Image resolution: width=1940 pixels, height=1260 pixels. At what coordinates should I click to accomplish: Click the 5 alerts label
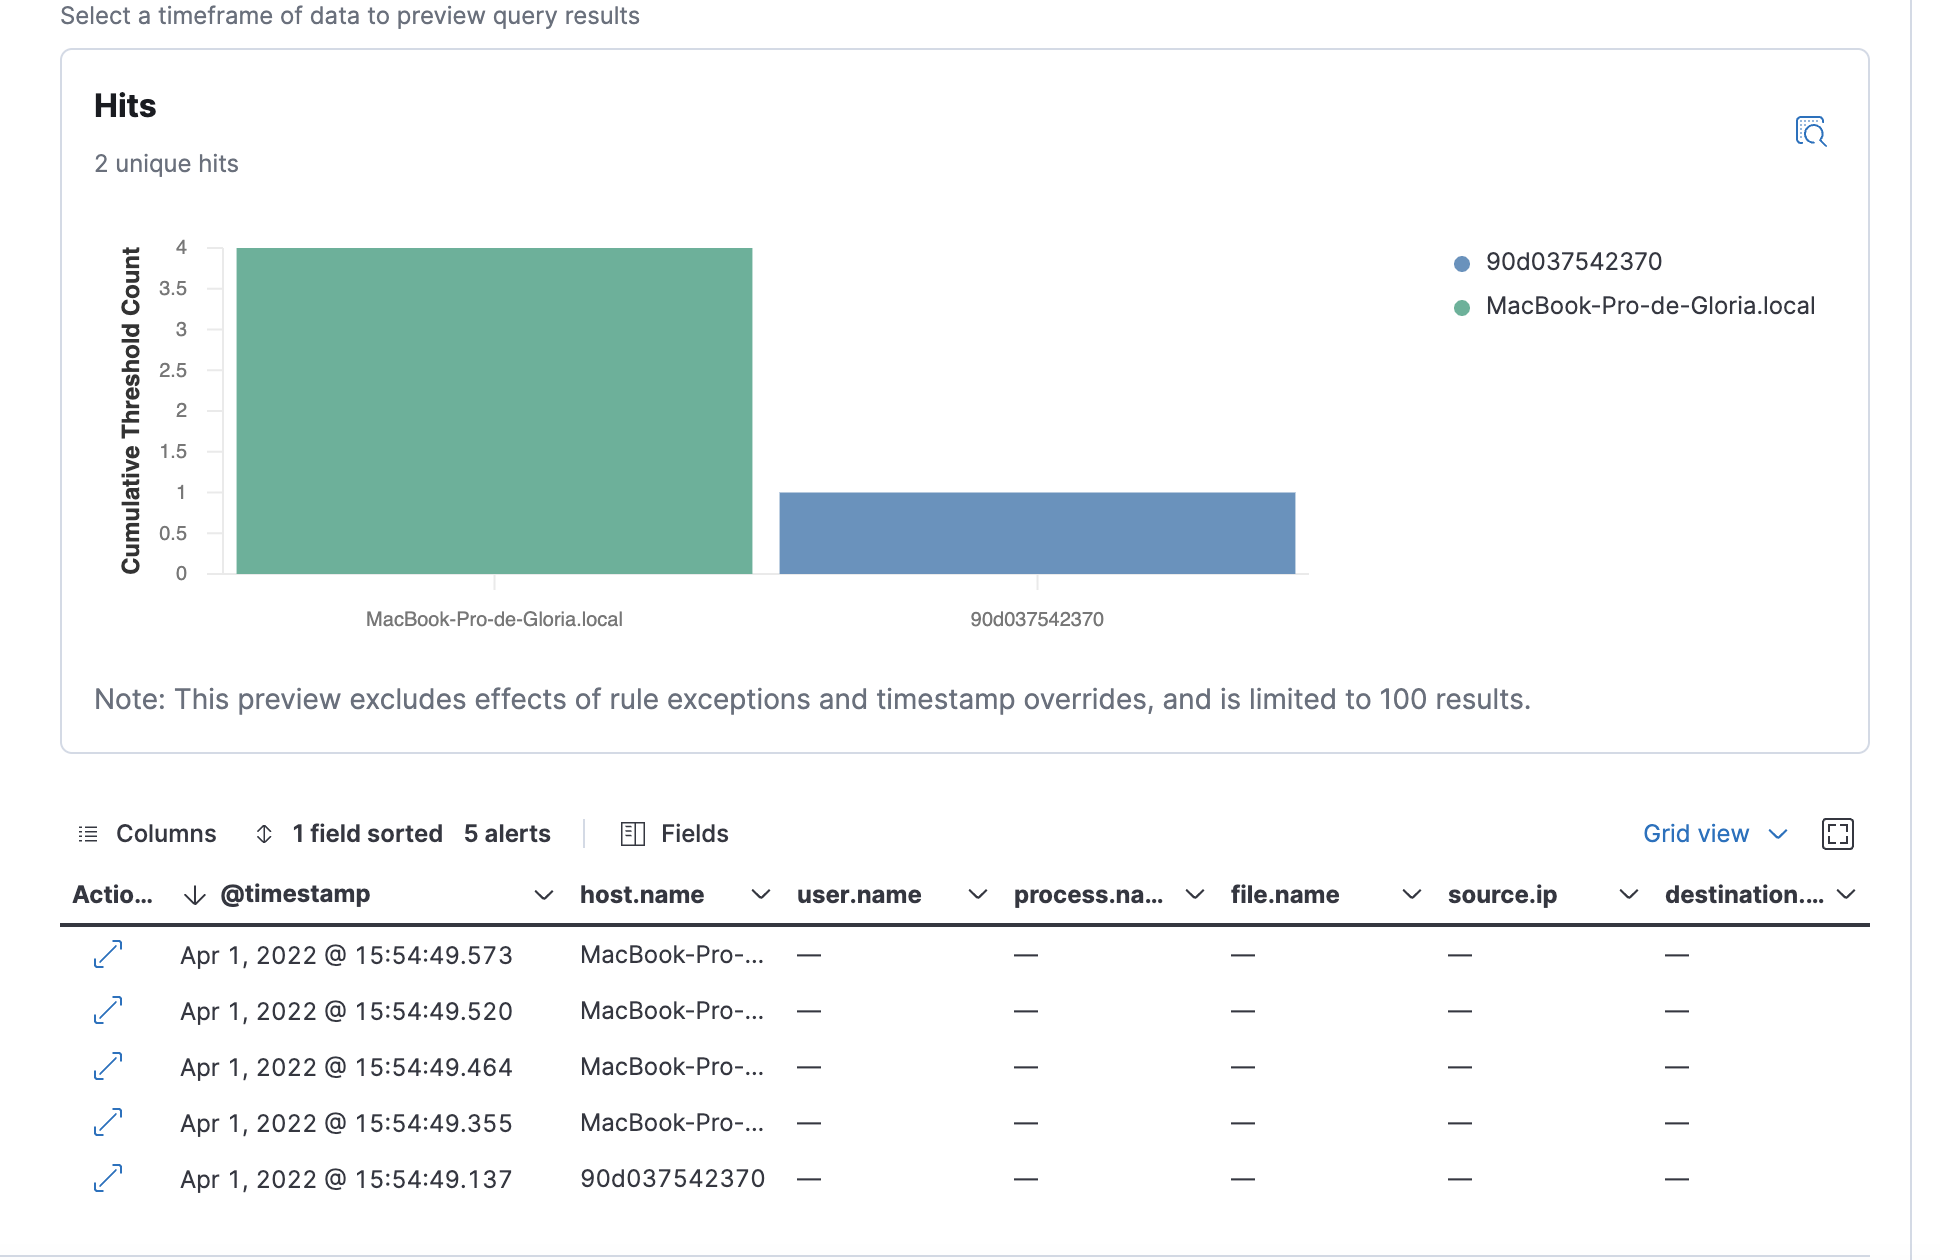[x=507, y=833]
